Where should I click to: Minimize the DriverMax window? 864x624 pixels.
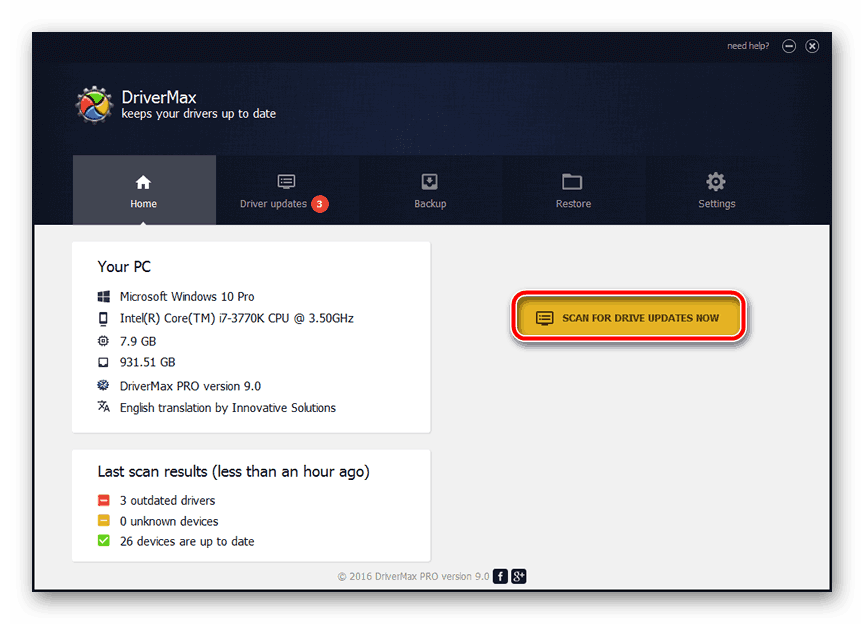789,46
